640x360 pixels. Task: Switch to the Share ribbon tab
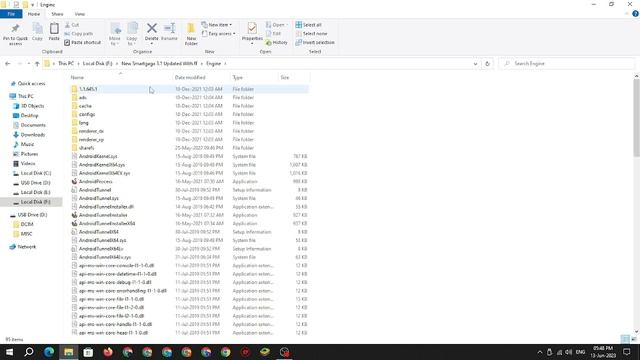click(x=57, y=14)
